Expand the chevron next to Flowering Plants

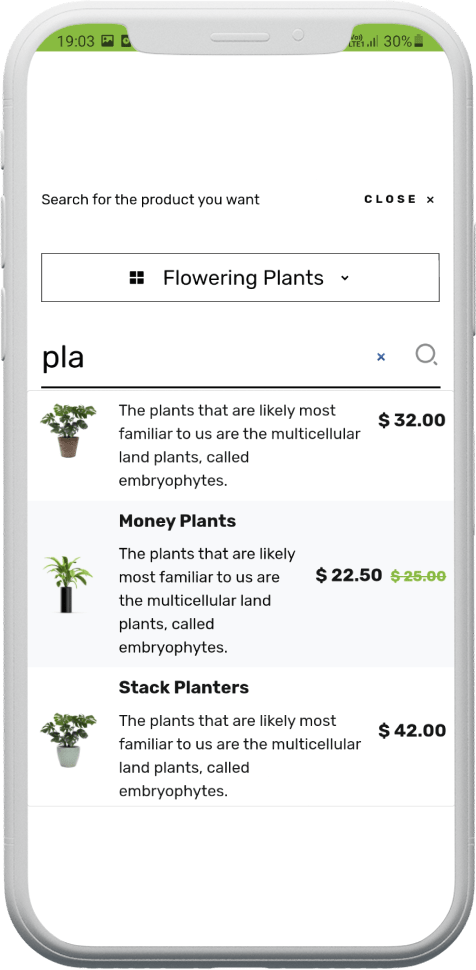click(x=345, y=278)
